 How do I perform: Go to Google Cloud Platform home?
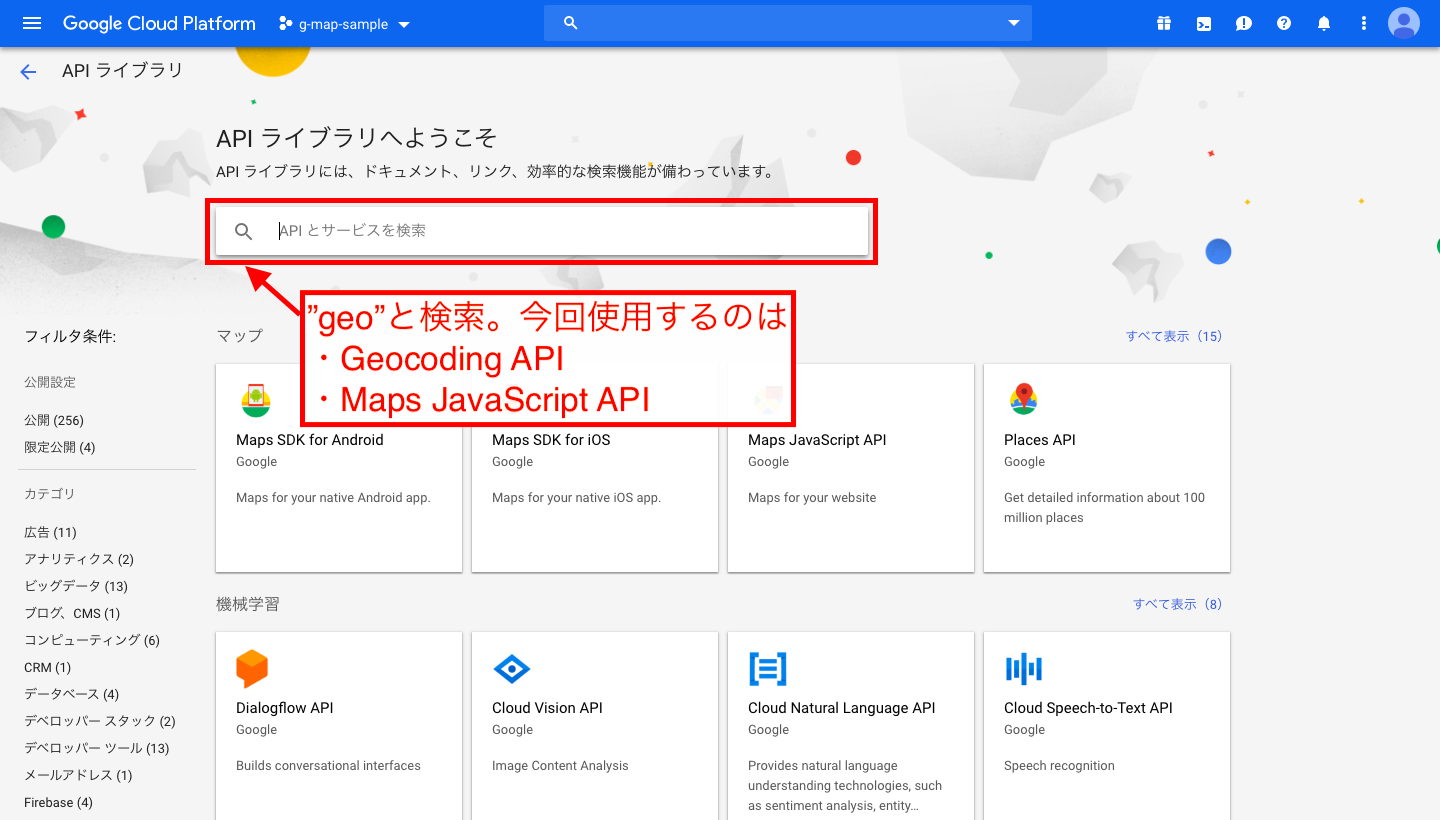(x=158, y=22)
